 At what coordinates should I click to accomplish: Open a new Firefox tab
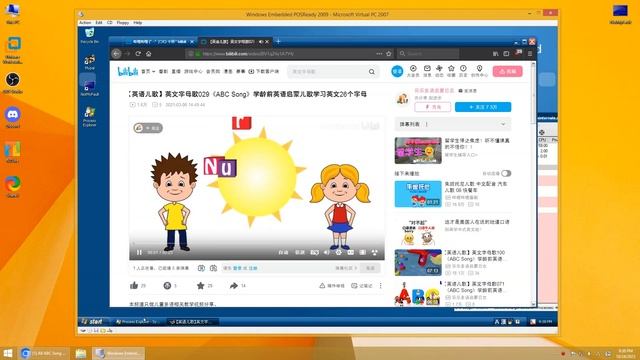[x=278, y=41]
